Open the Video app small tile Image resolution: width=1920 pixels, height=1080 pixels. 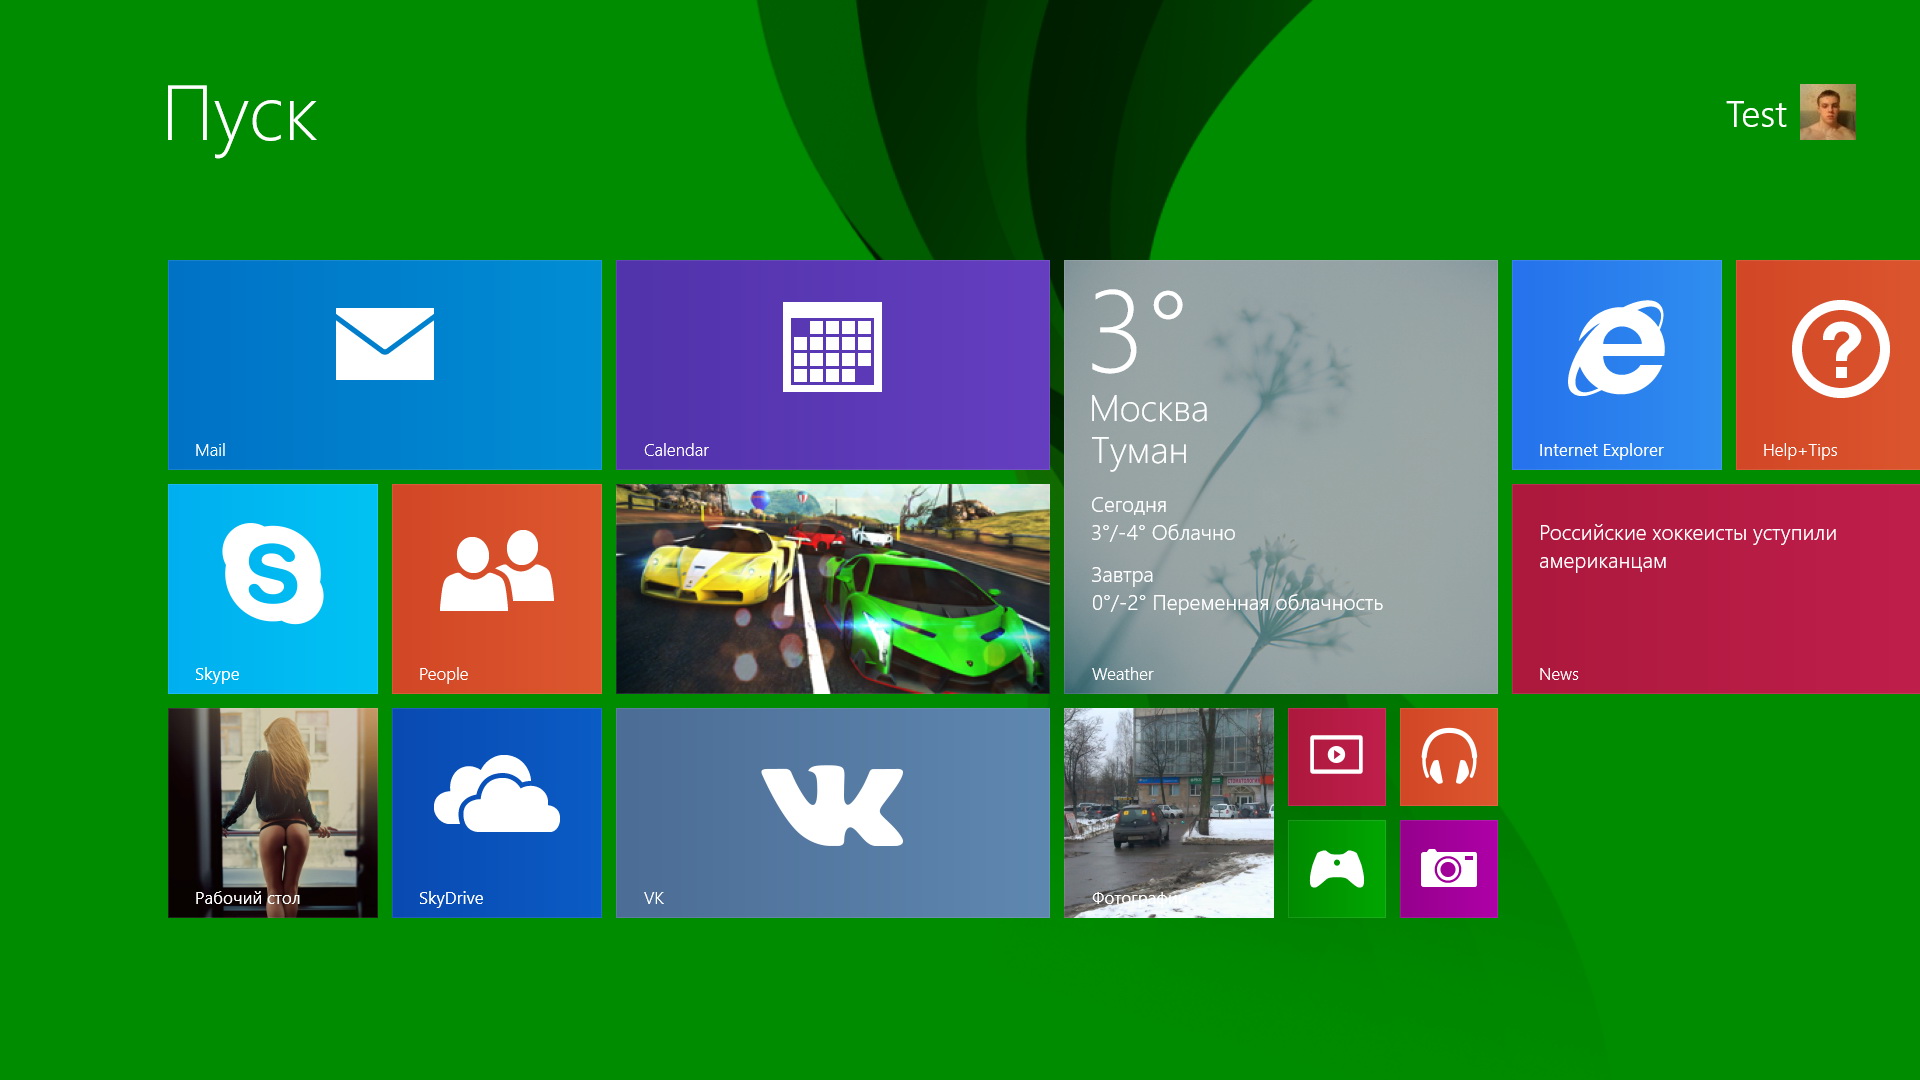coord(1337,757)
